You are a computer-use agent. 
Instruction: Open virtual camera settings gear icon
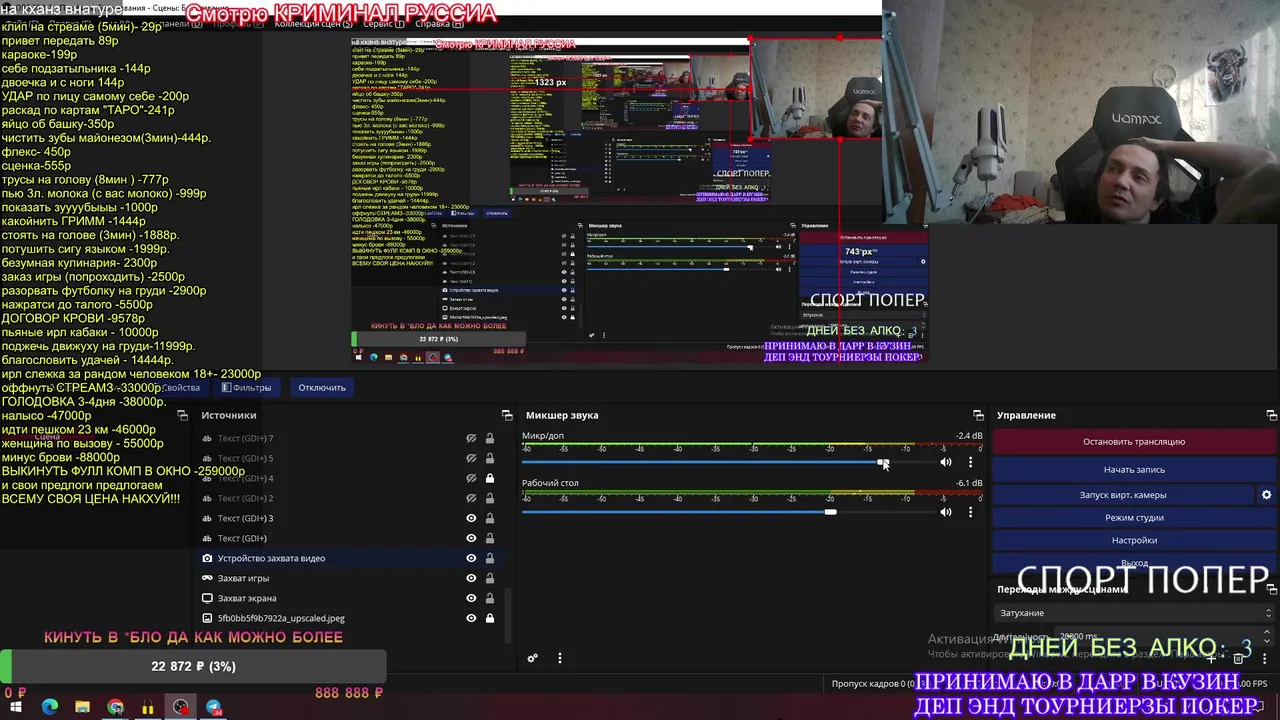(x=1266, y=495)
